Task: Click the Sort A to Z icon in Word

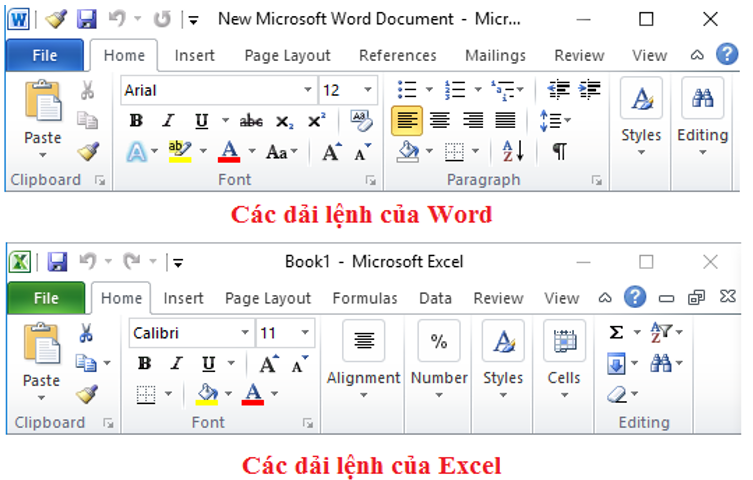Action: (x=512, y=151)
